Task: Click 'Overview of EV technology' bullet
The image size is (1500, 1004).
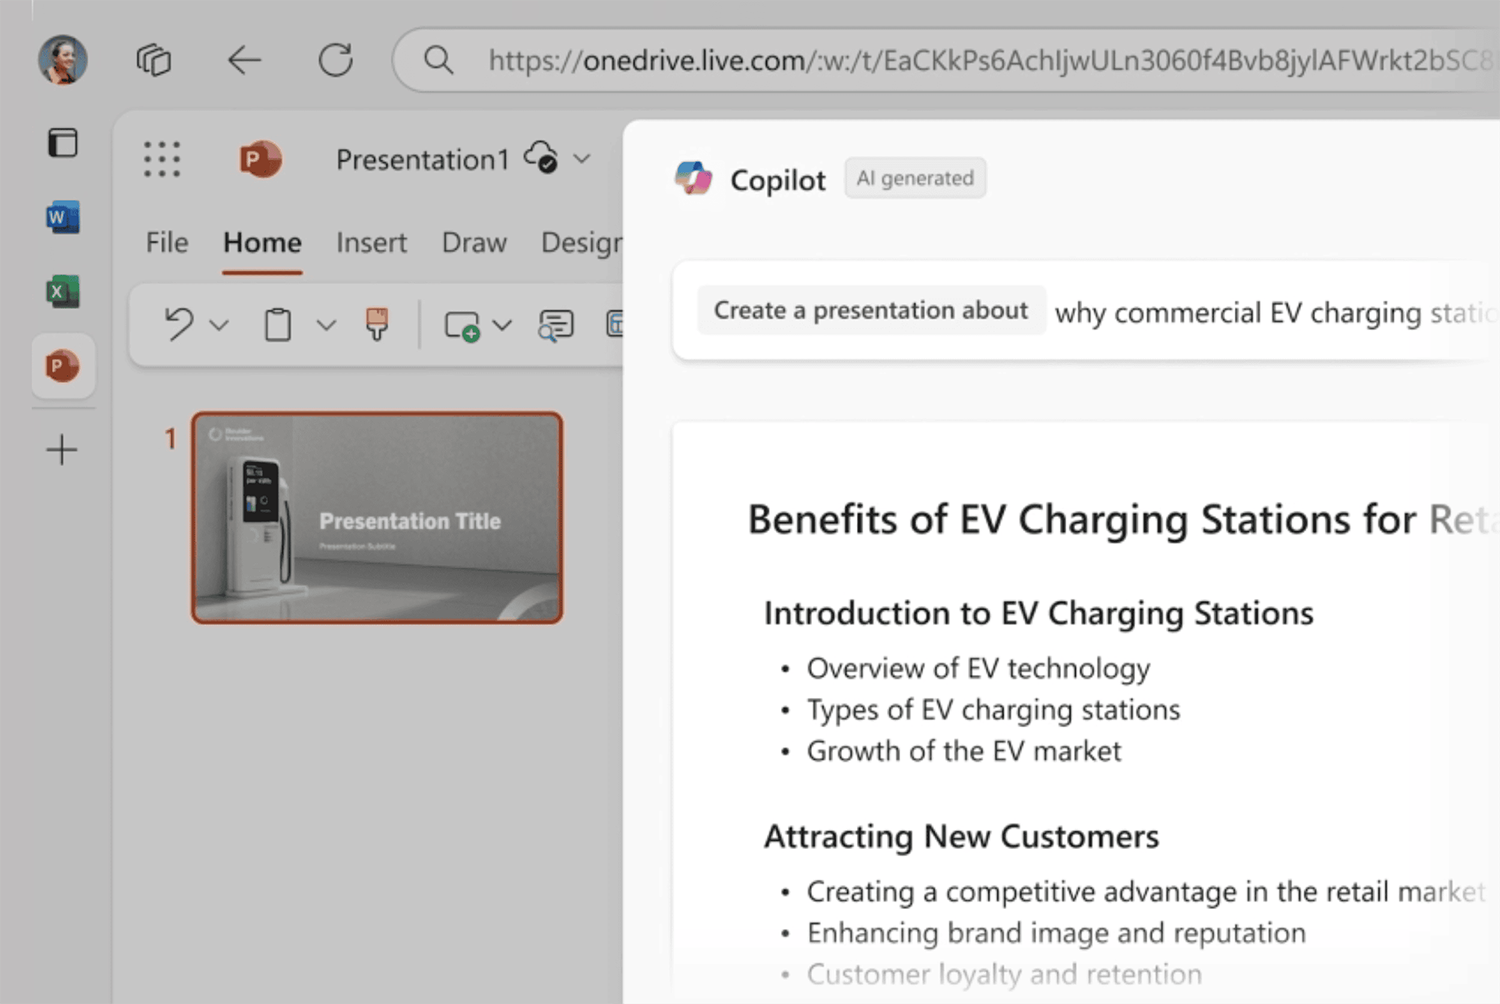Action: coord(978,668)
